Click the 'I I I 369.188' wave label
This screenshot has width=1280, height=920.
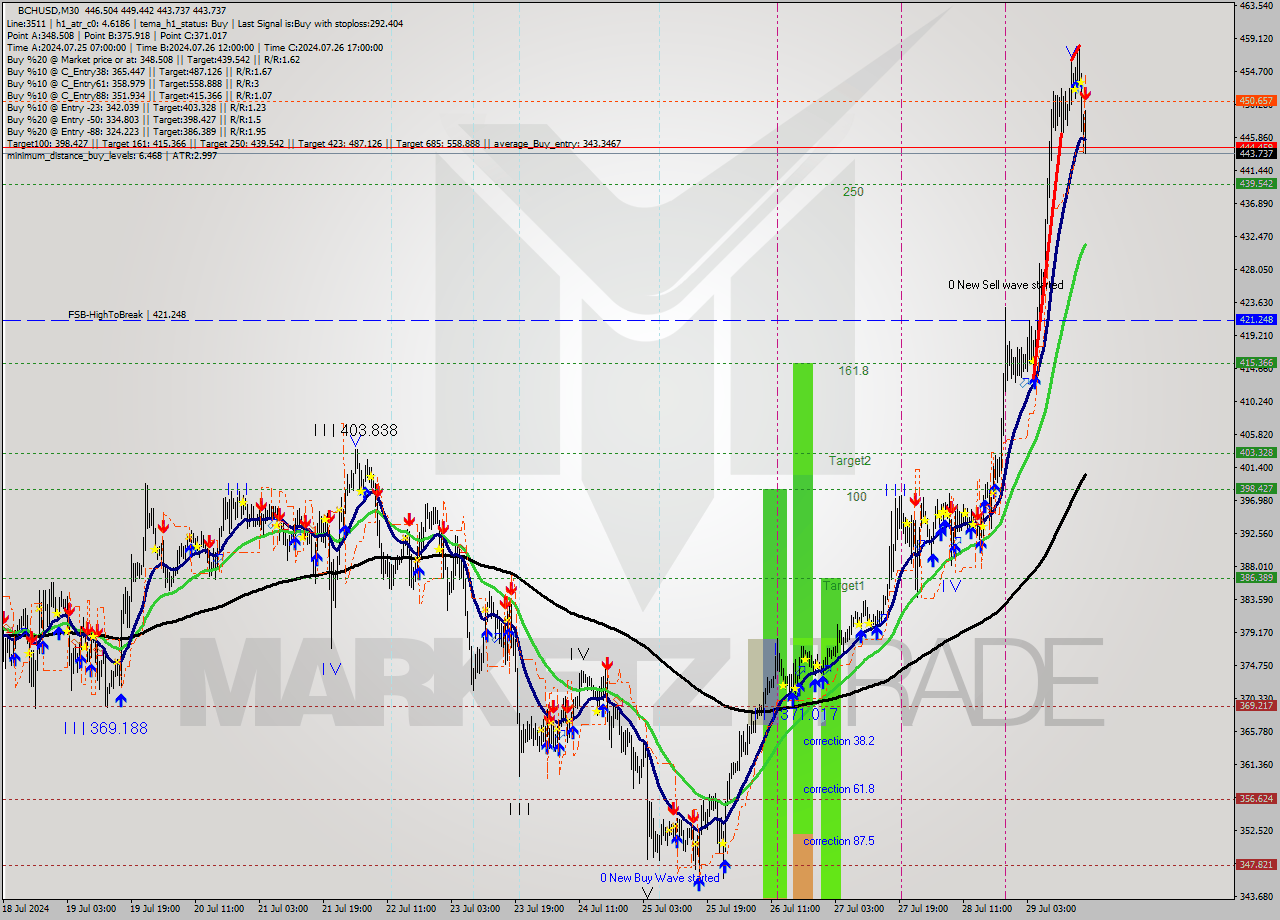(x=105, y=728)
